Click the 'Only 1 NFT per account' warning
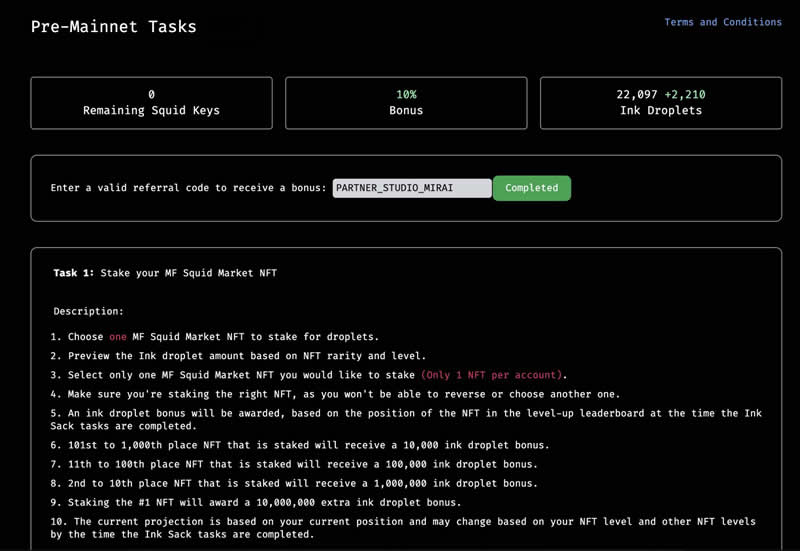 coord(491,375)
